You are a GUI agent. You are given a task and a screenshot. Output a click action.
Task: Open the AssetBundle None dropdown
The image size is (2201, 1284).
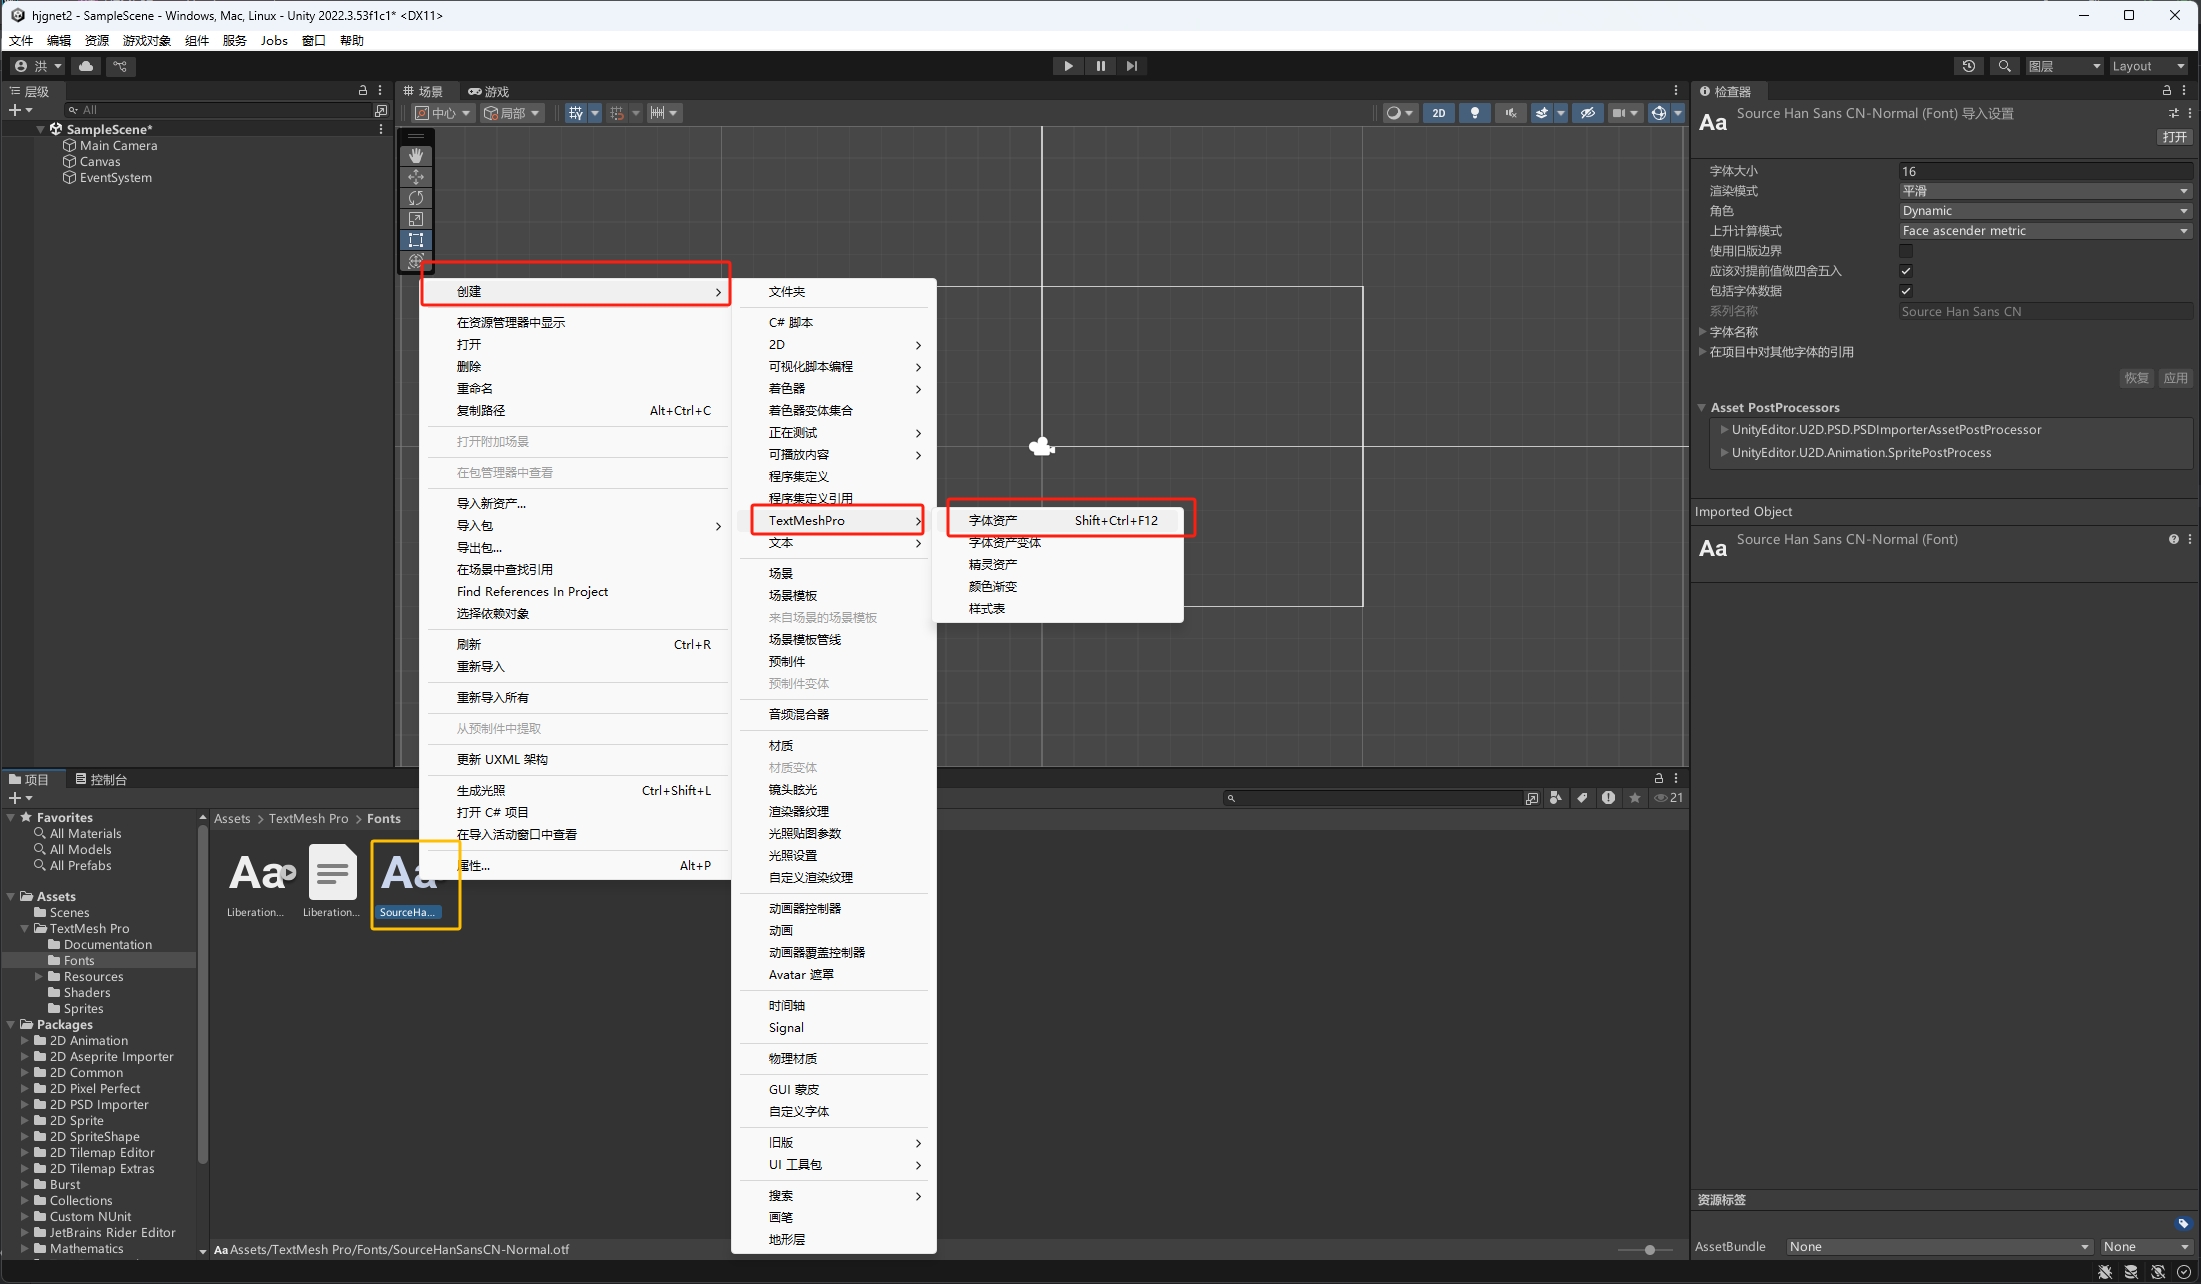point(1939,1247)
